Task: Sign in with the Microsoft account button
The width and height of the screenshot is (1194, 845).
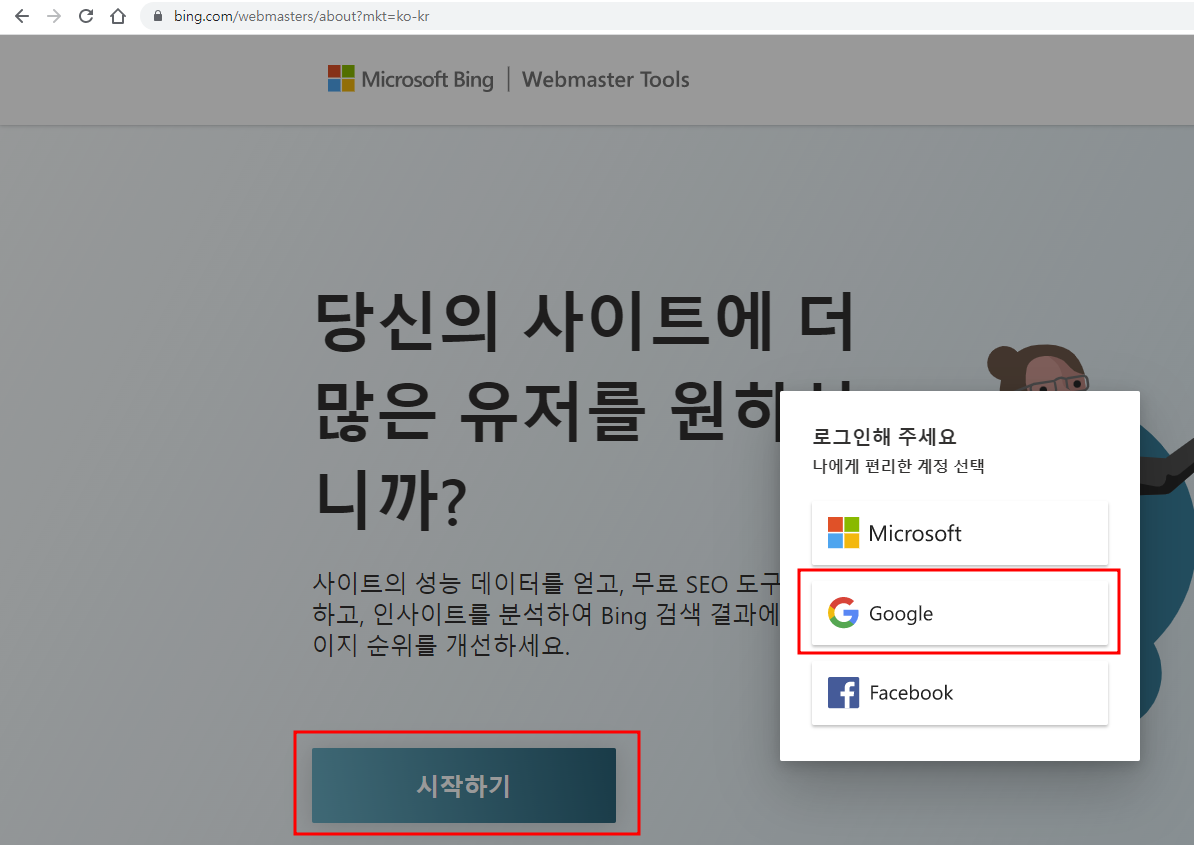Action: click(959, 533)
